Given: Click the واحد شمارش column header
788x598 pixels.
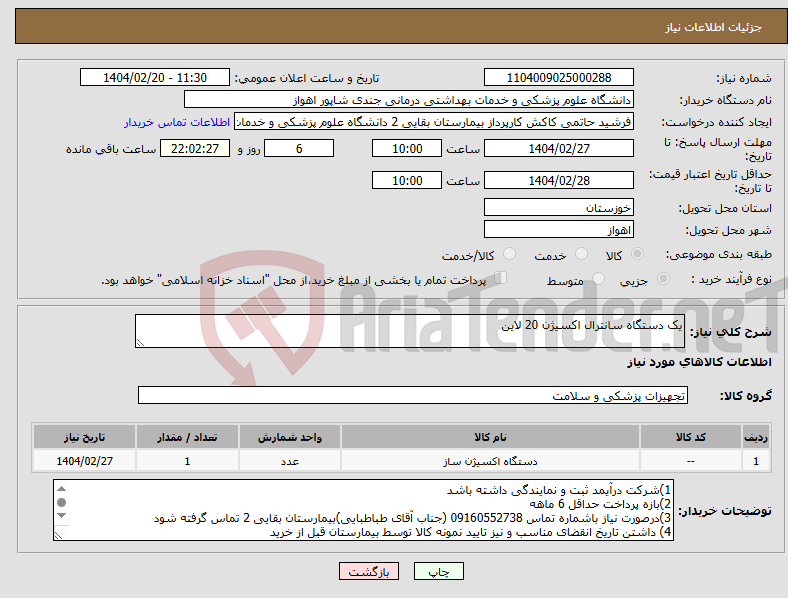Looking at the screenshot, I should coord(290,437).
